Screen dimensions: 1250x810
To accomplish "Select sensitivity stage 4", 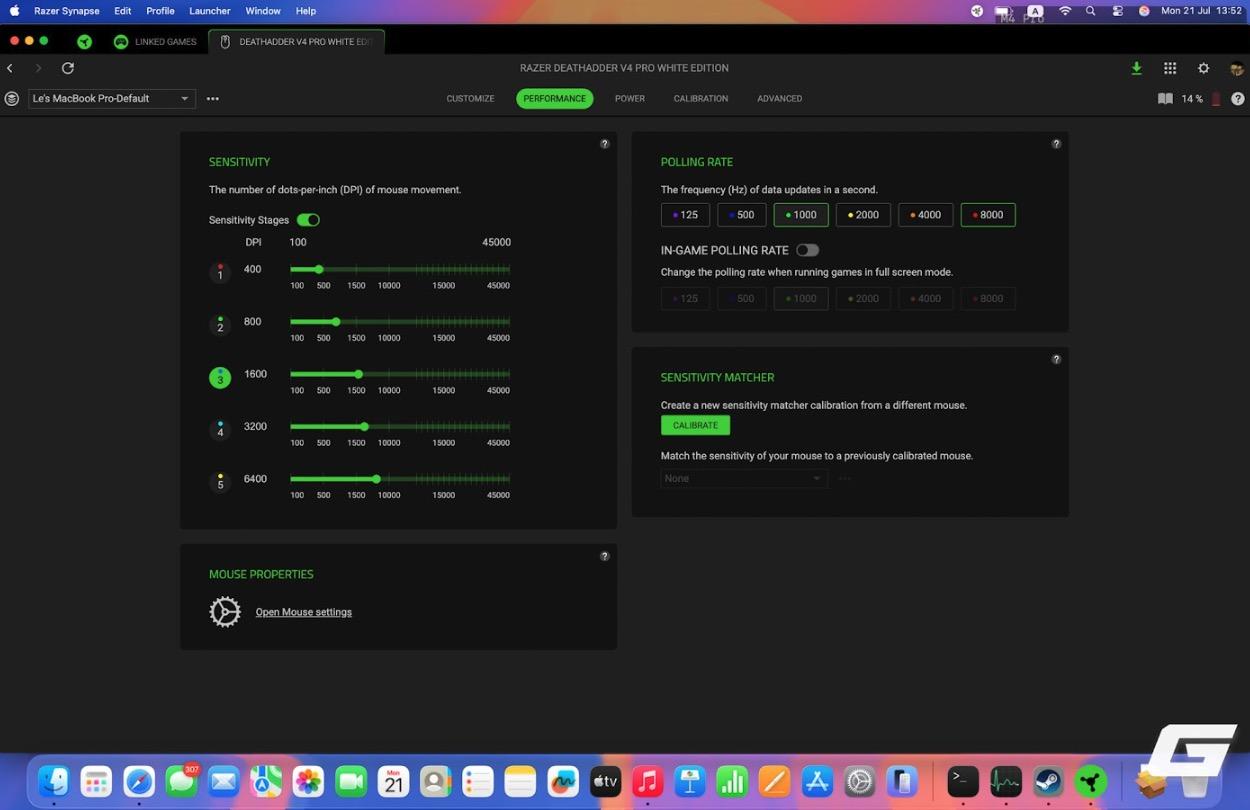I will tap(220, 429).
